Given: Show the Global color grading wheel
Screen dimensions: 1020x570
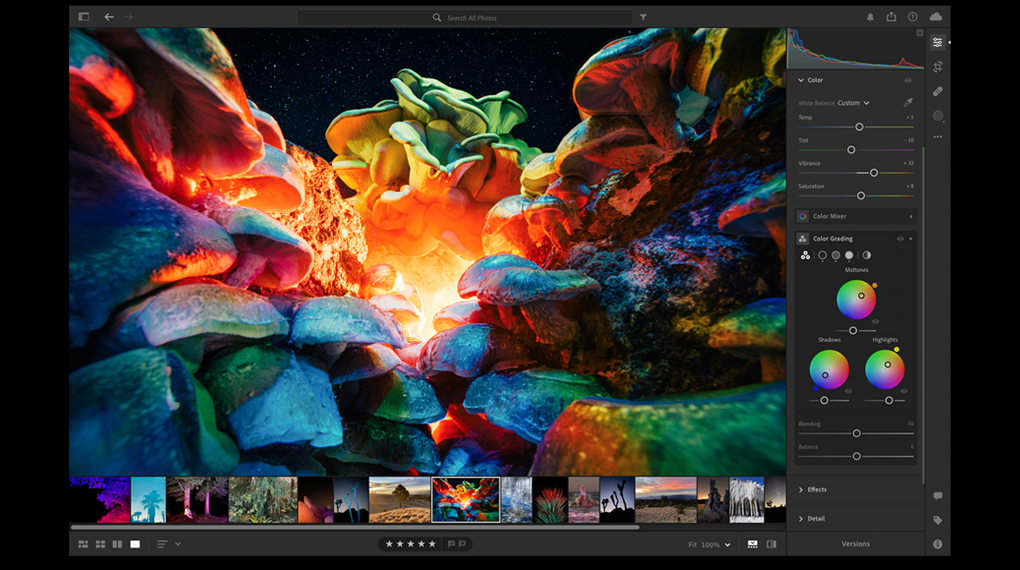Looking at the screenshot, I should [866, 255].
